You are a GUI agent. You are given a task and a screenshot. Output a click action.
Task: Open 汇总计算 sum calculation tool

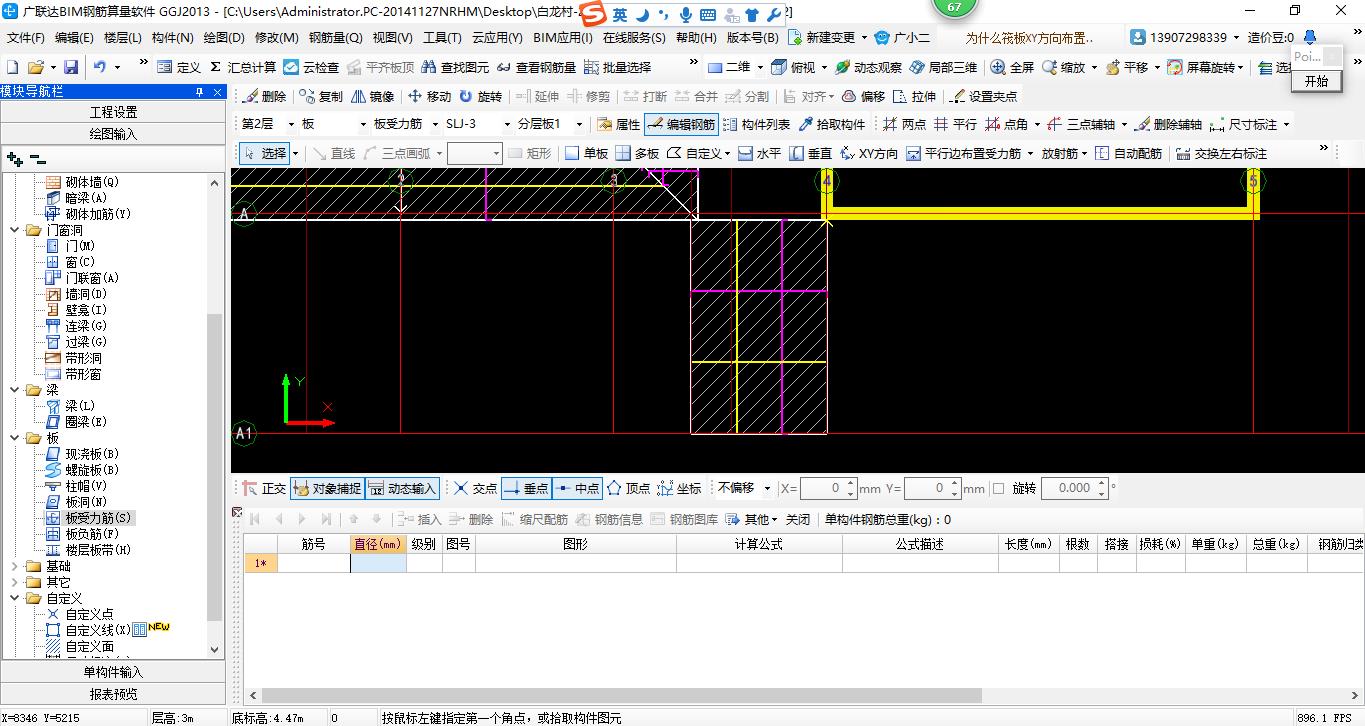coord(243,67)
